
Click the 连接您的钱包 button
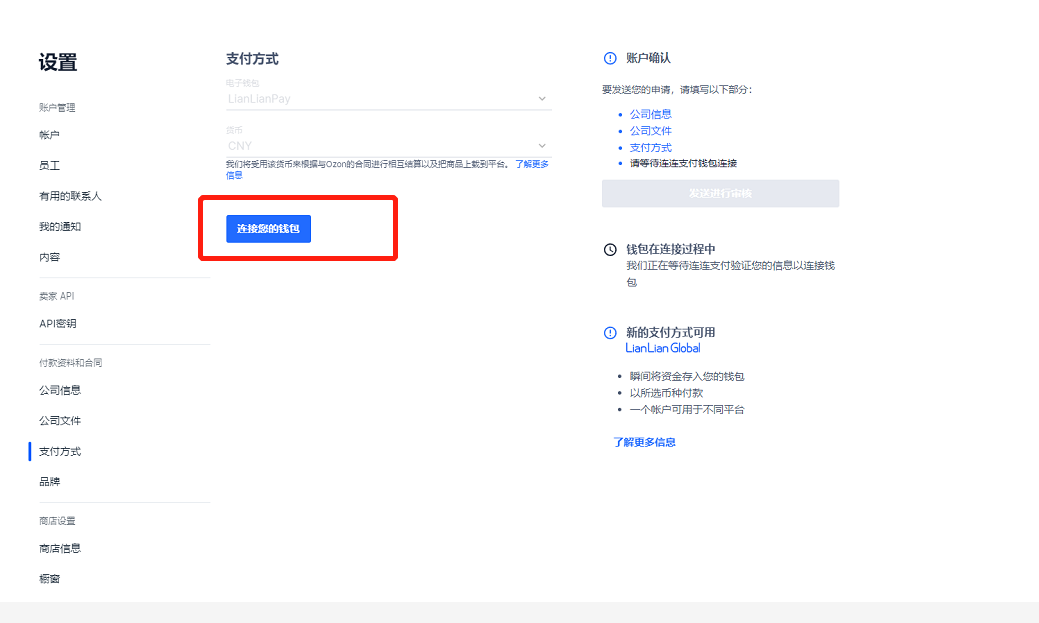tap(270, 228)
